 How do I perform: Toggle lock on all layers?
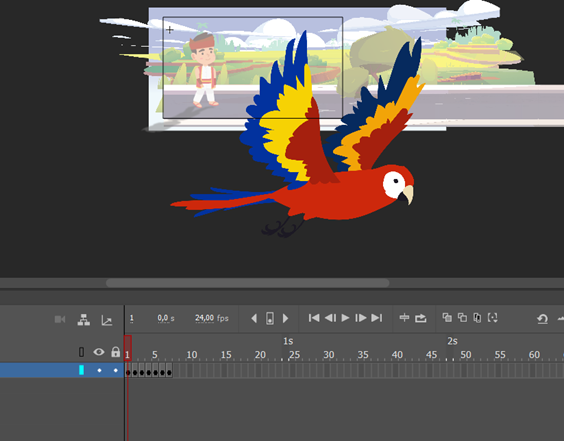(115, 352)
